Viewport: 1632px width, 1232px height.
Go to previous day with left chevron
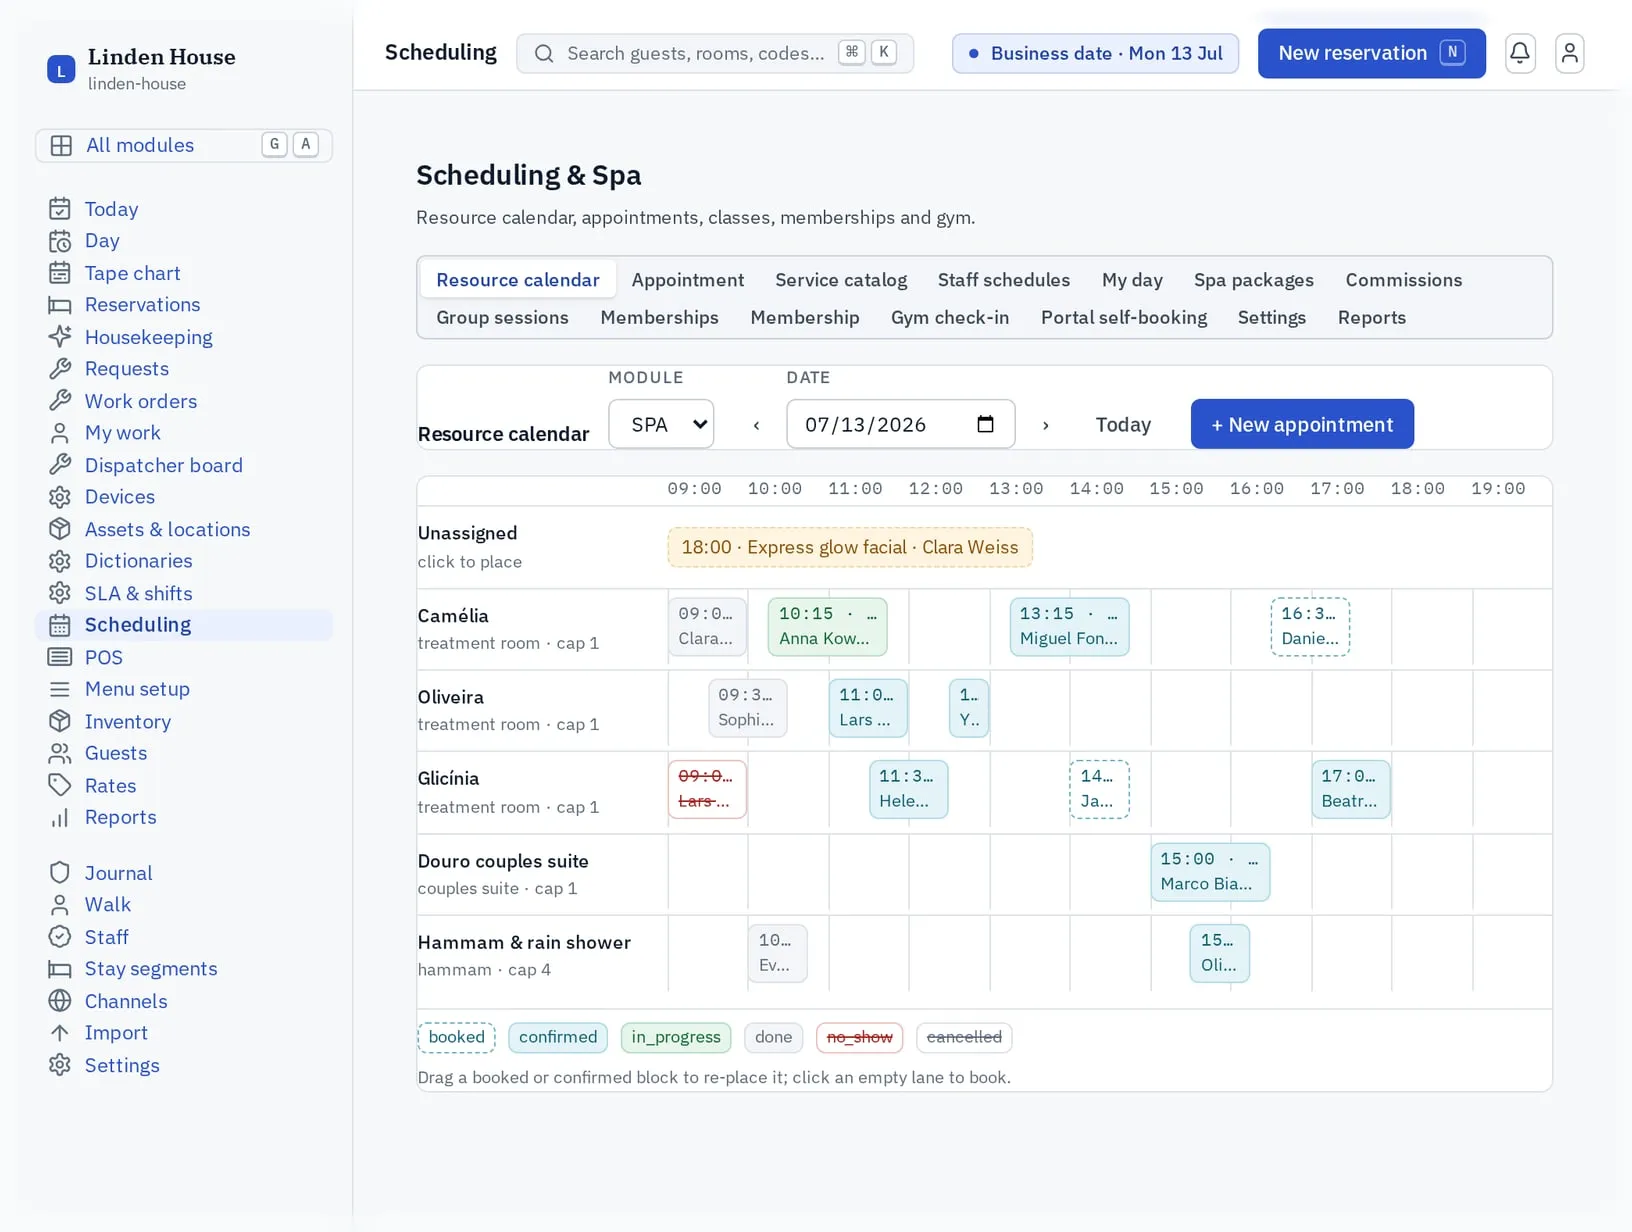coord(757,425)
